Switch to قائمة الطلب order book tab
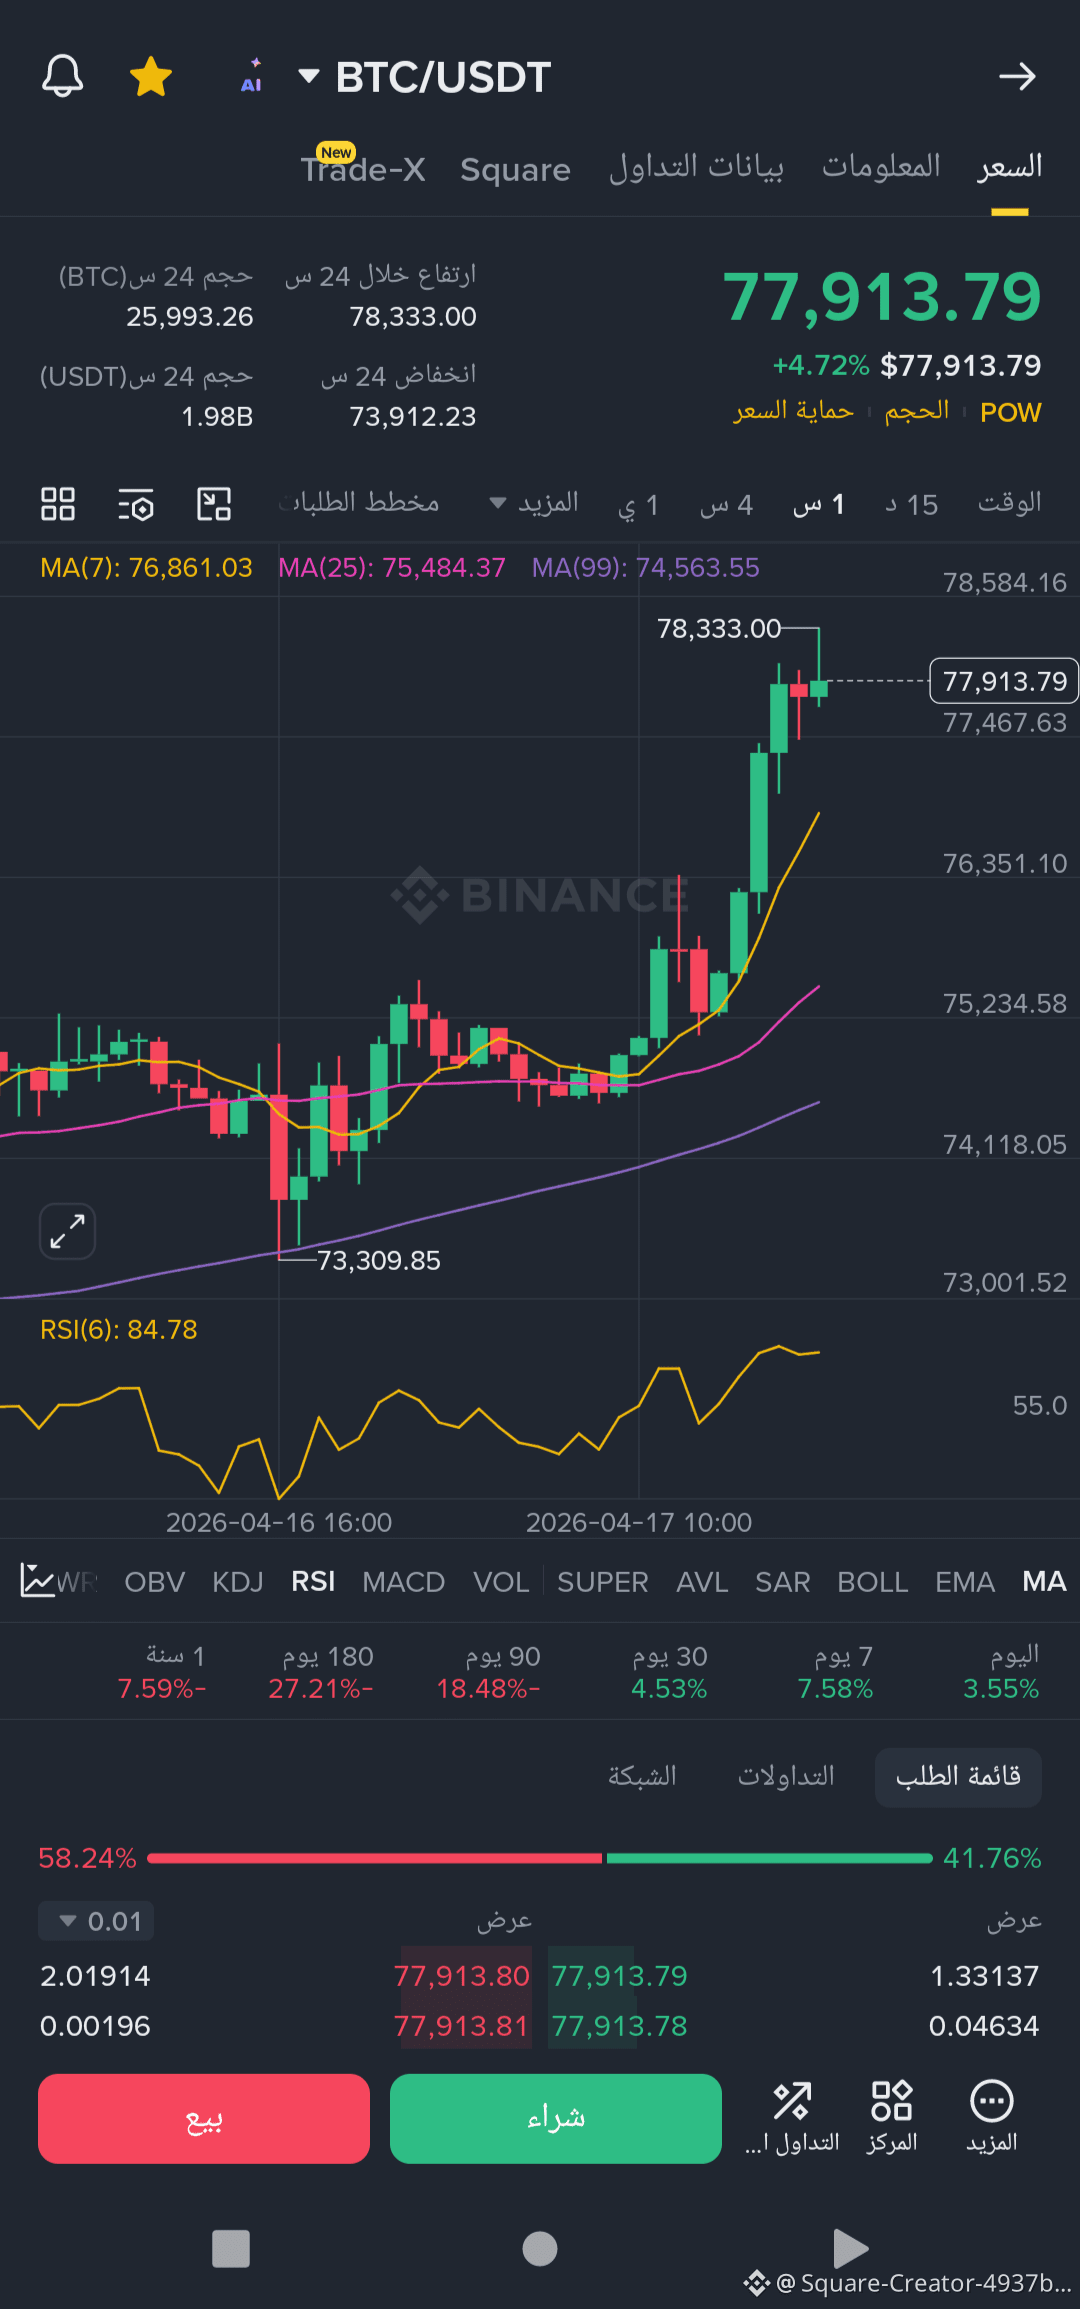1080x2309 pixels. (958, 1777)
